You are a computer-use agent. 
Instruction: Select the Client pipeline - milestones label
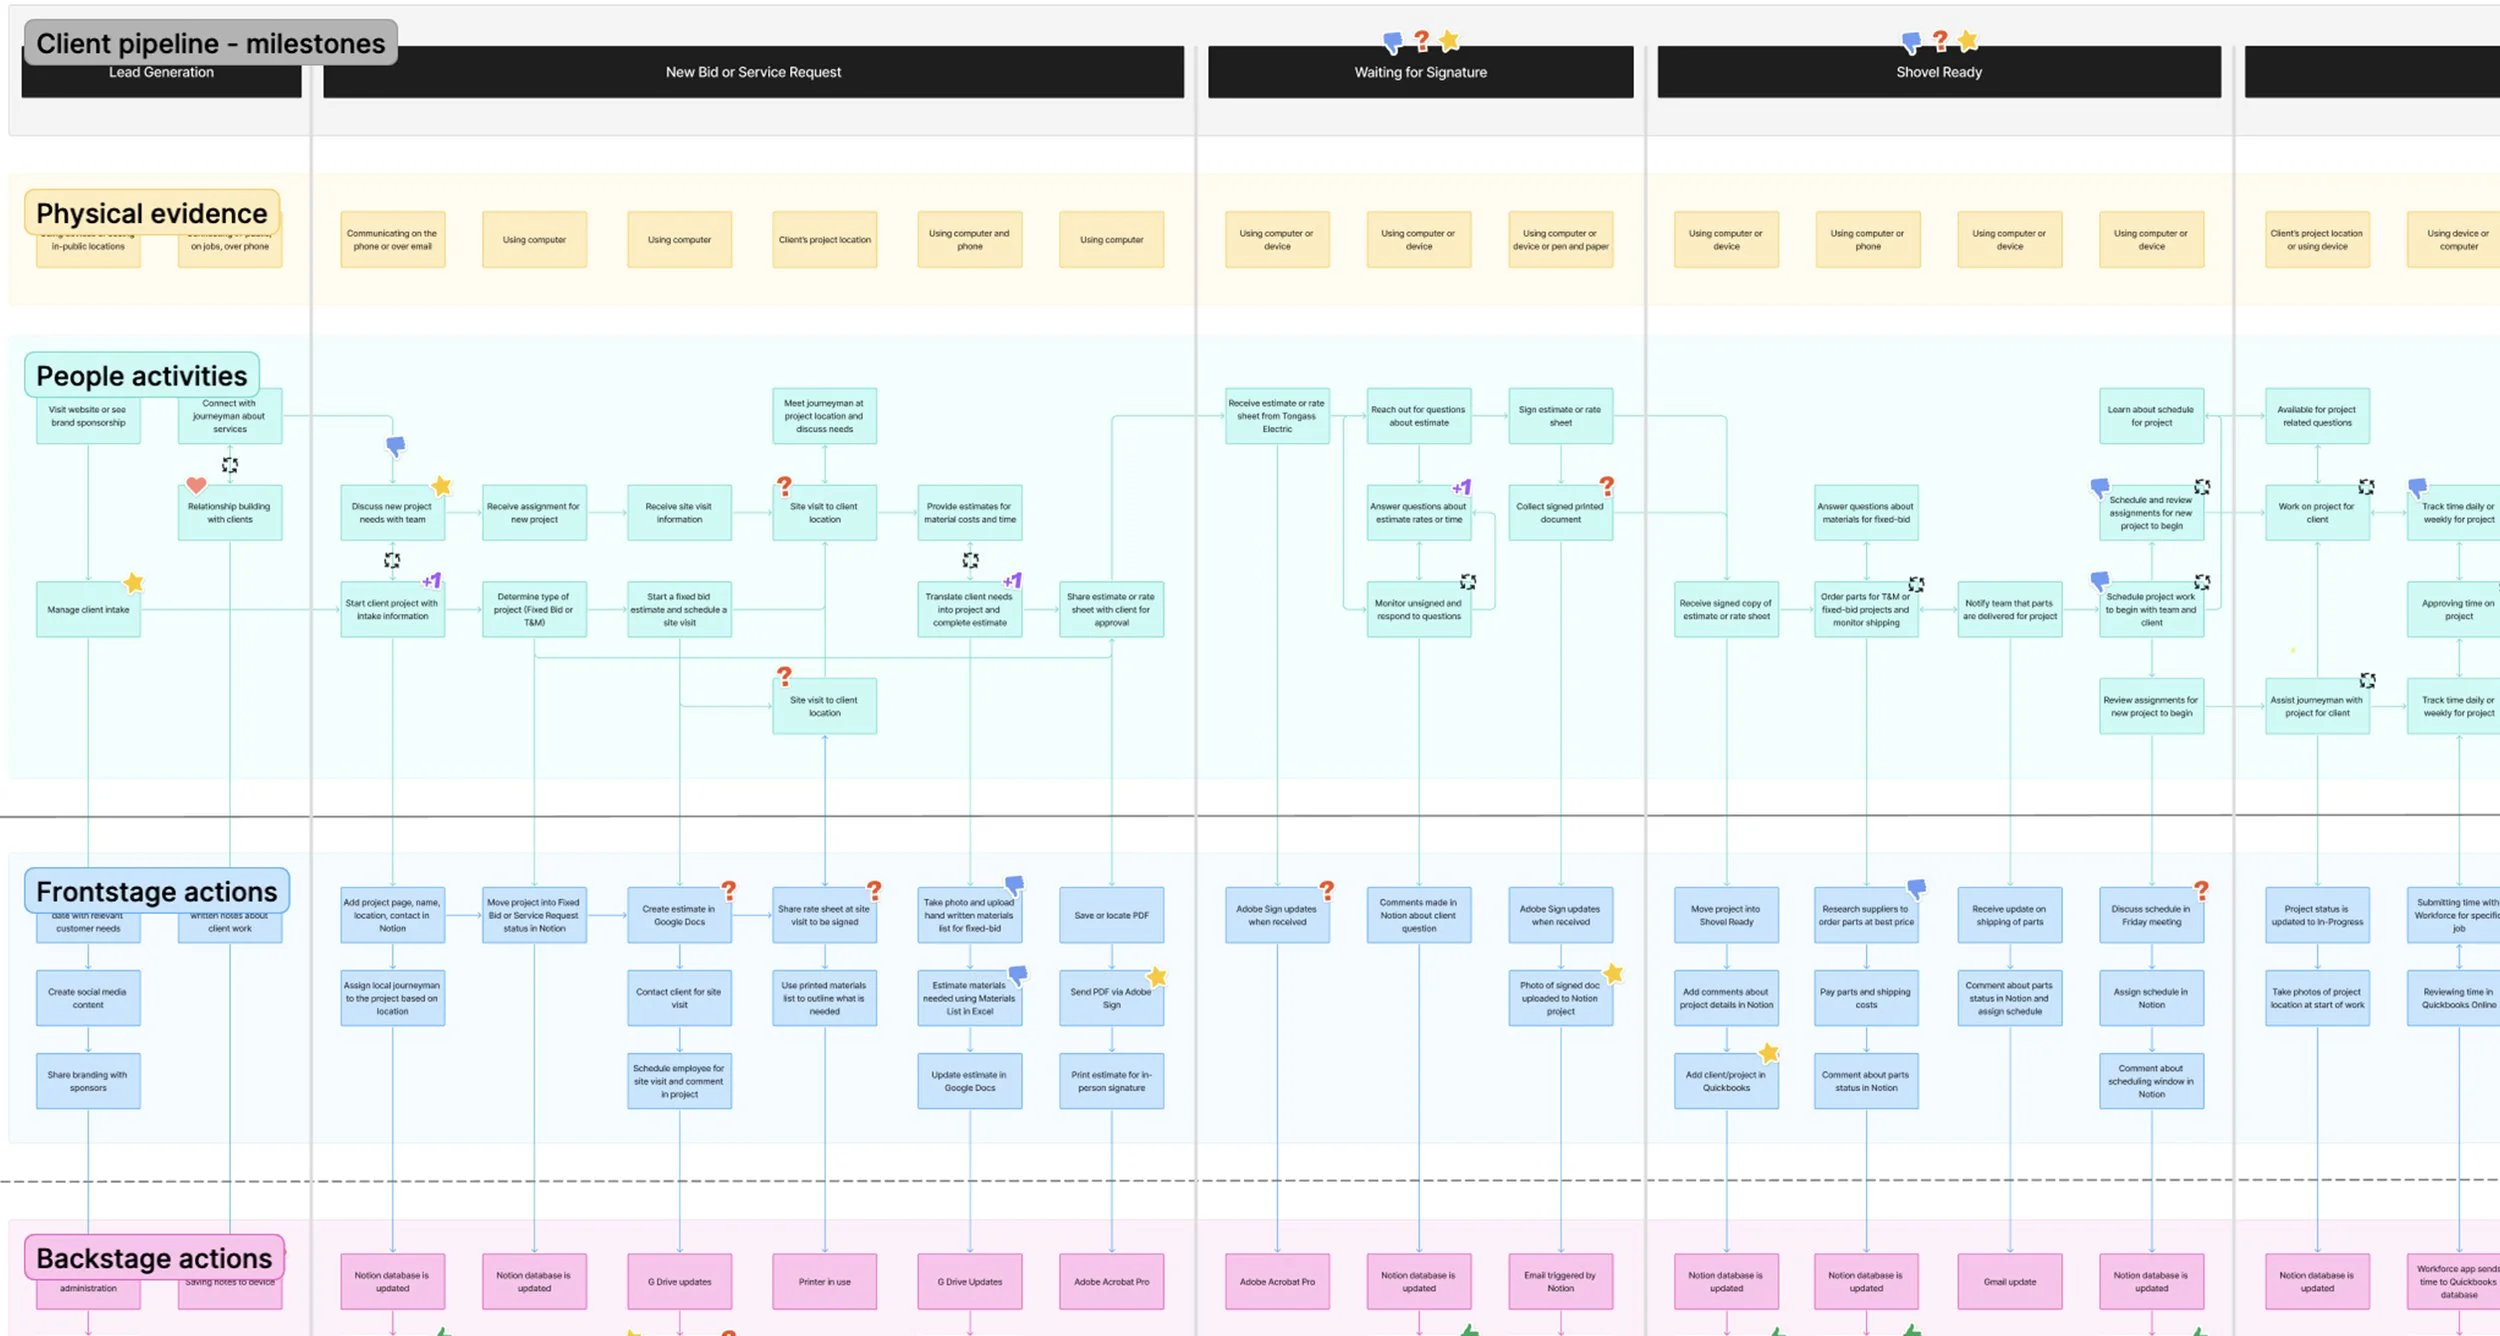click(210, 43)
